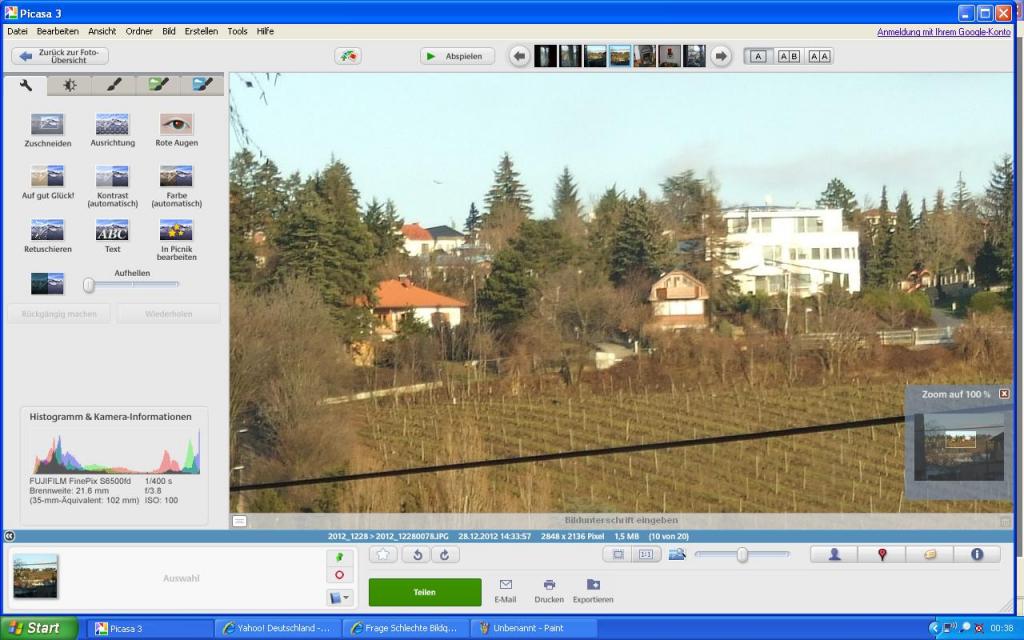Click the green Teilen button

424,592
